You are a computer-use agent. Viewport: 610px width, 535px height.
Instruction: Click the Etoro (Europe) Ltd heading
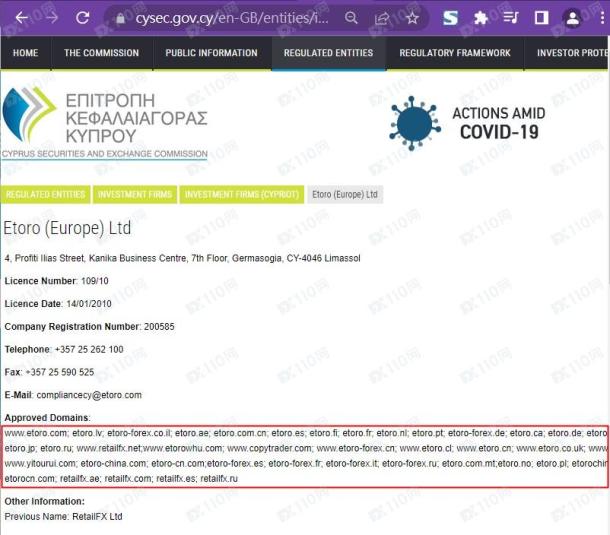pos(67,228)
